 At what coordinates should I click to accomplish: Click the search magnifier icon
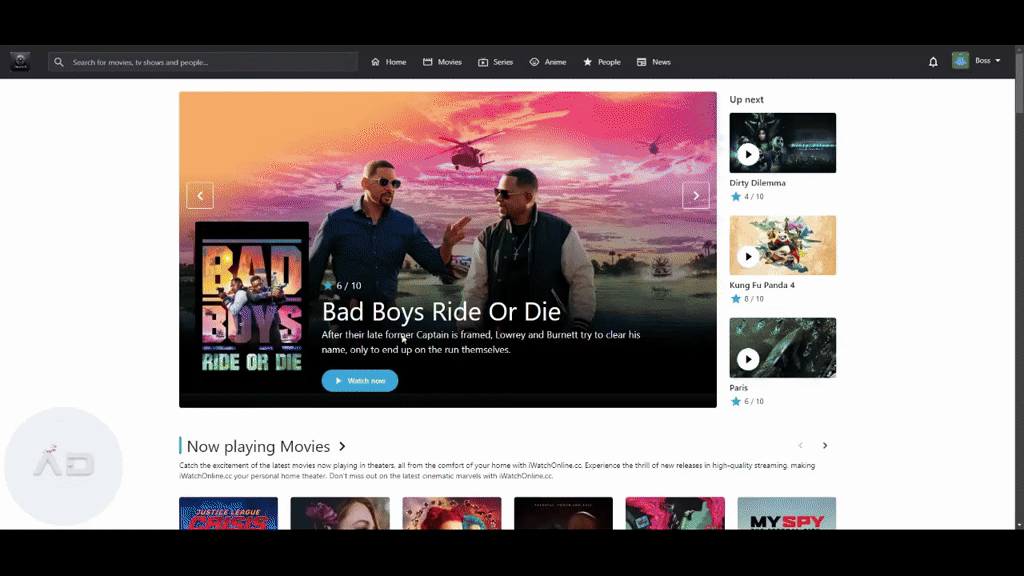[59, 62]
